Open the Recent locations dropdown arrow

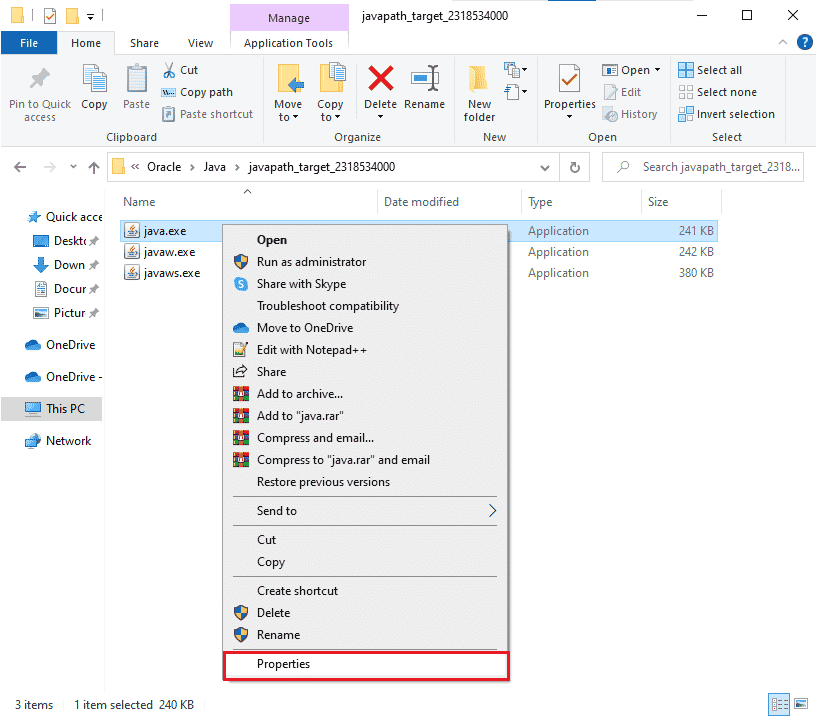tap(73, 167)
